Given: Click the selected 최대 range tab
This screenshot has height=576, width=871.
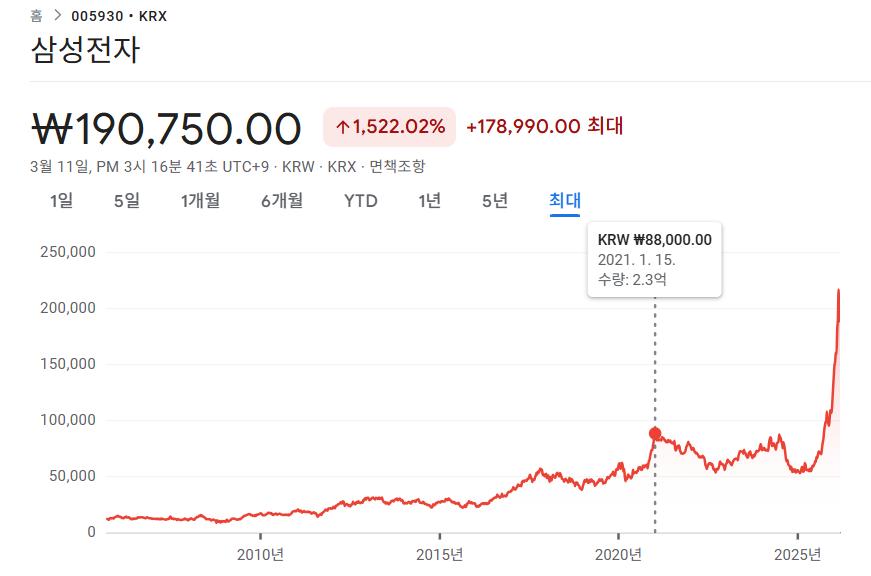Looking at the screenshot, I should point(564,201).
